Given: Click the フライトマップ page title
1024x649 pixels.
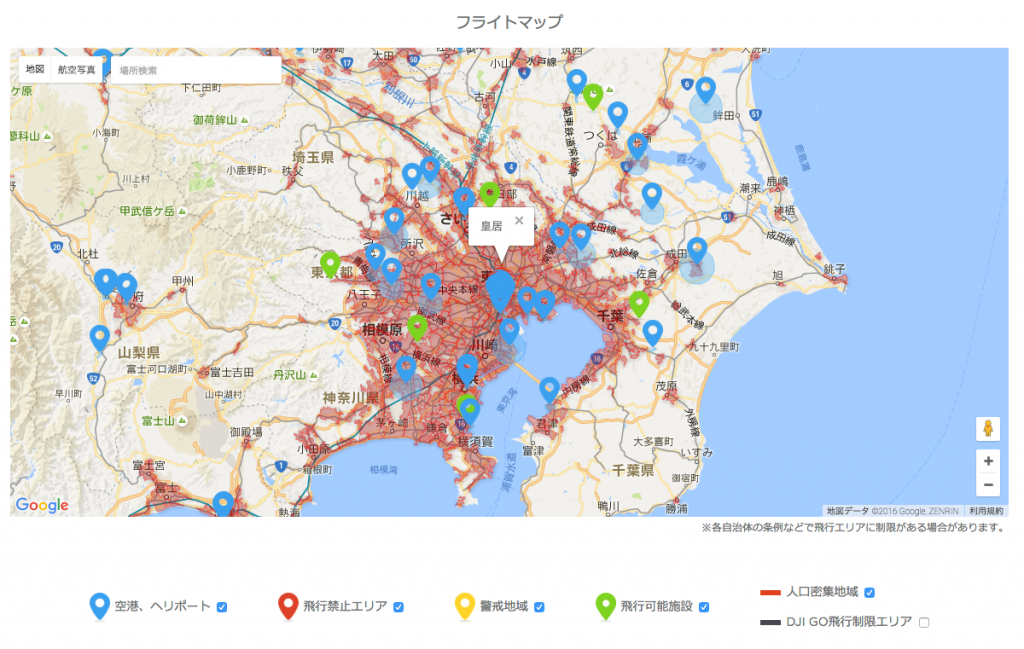Looking at the screenshot, I should [x=509, y=22].
